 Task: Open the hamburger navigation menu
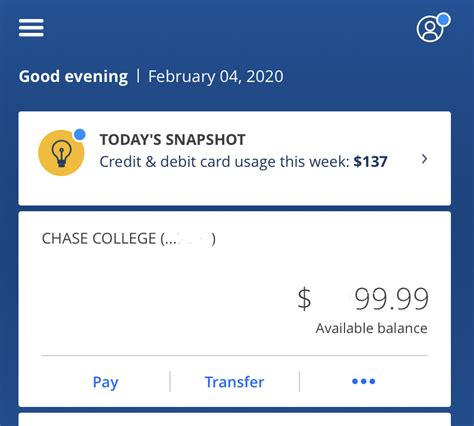(31, 28)
